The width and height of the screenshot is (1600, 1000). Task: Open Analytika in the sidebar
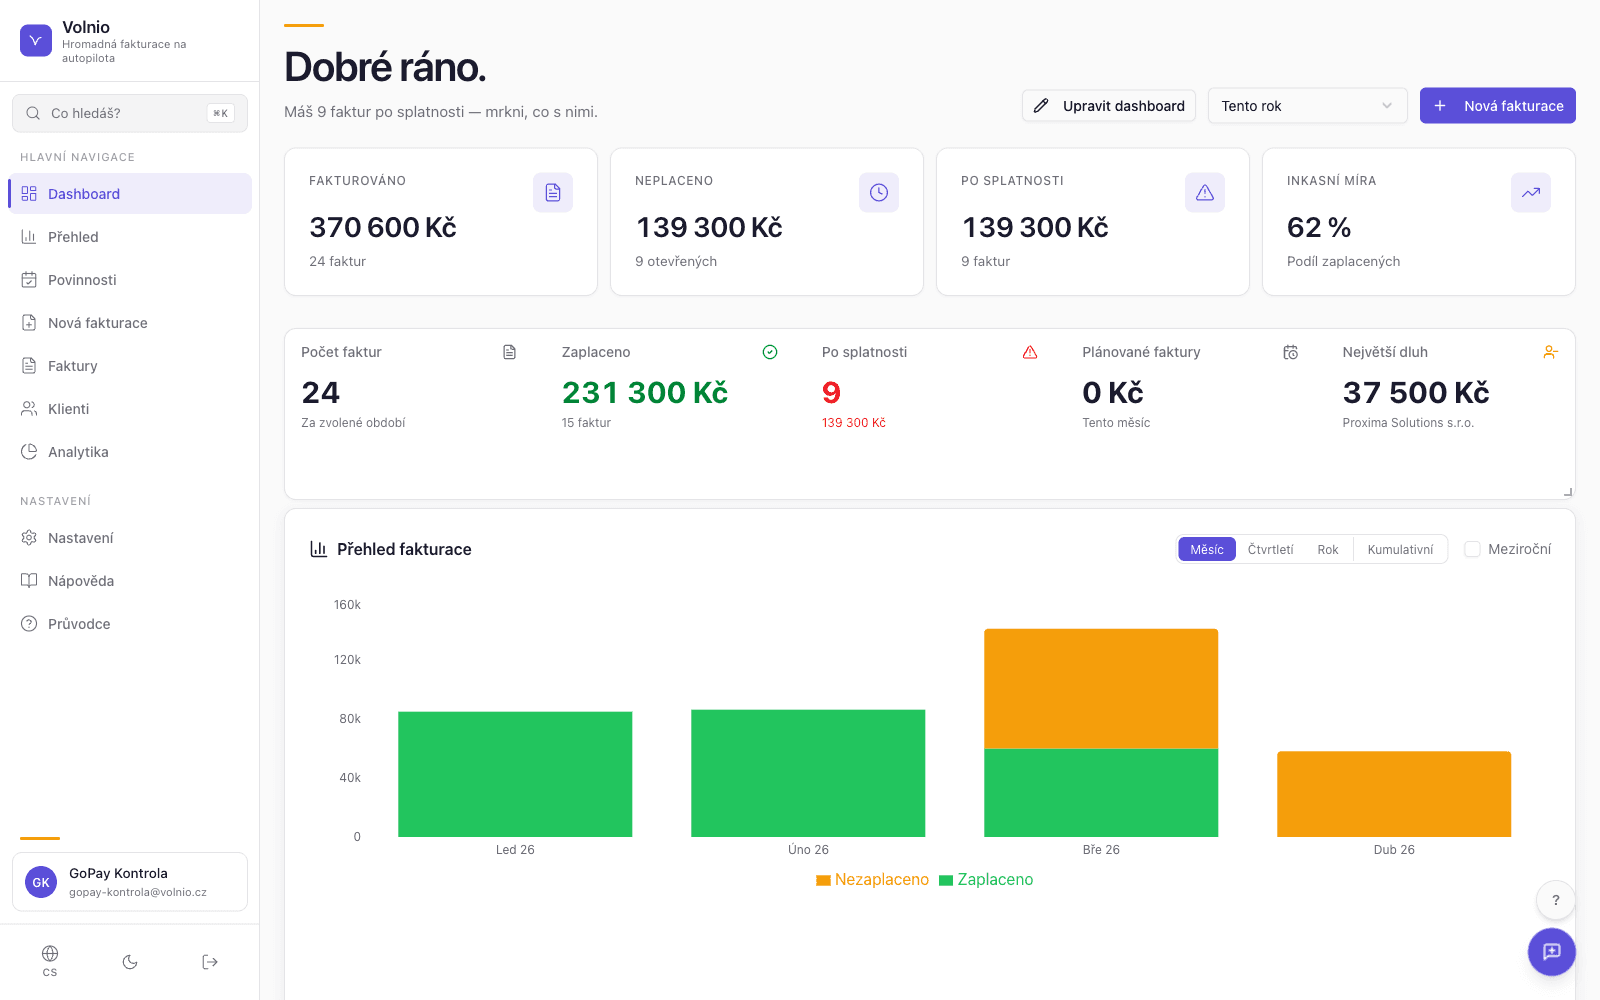pos(130,452)
